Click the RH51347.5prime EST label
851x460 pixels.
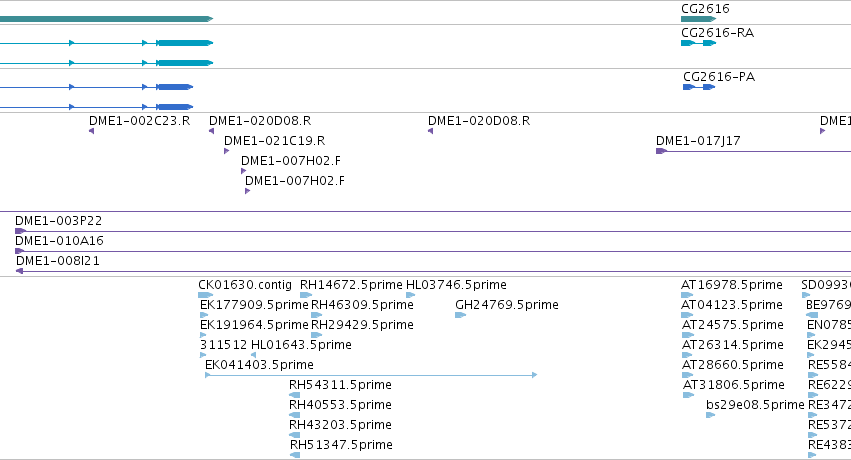click(x=341, y=445)
